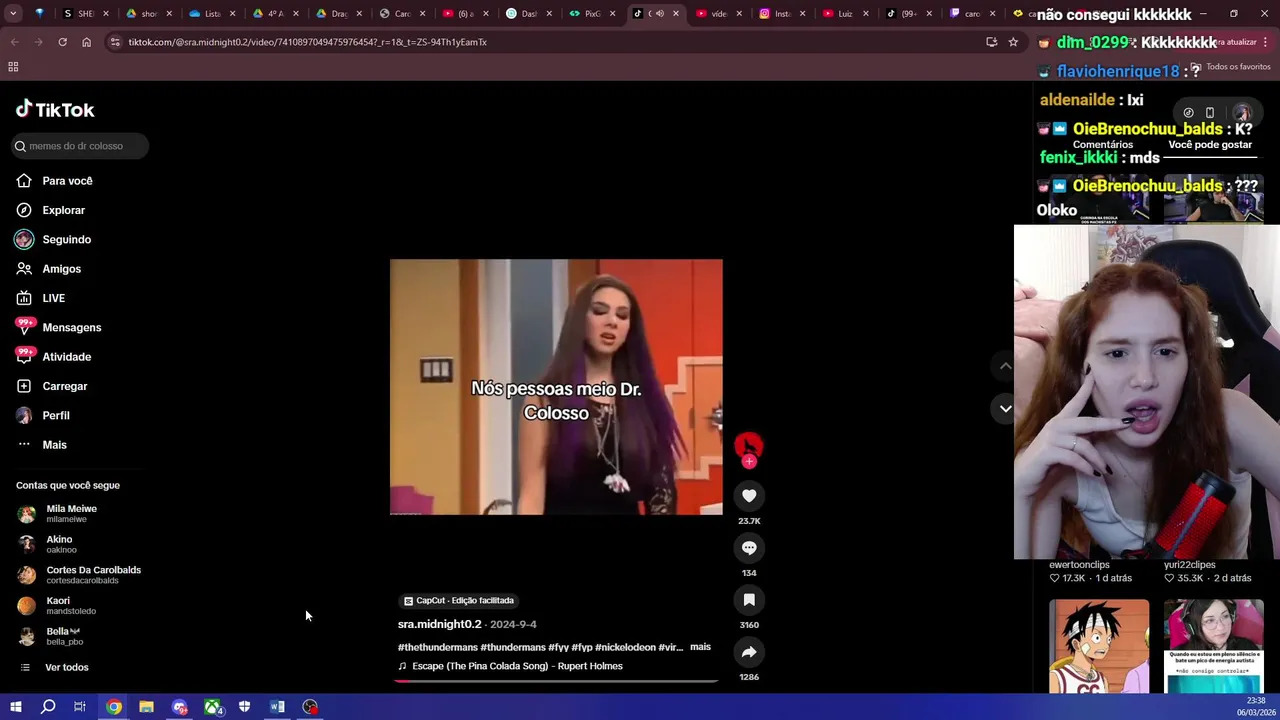
Task: Open Xbox app from the taskbar
Action: (213, 707)
